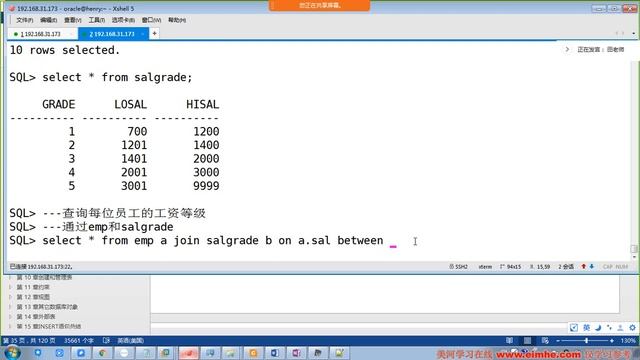Click the SSH2 status indicator
Image resolution: width=640 pixels, height=360 pixels.
(x=458, y=267)
